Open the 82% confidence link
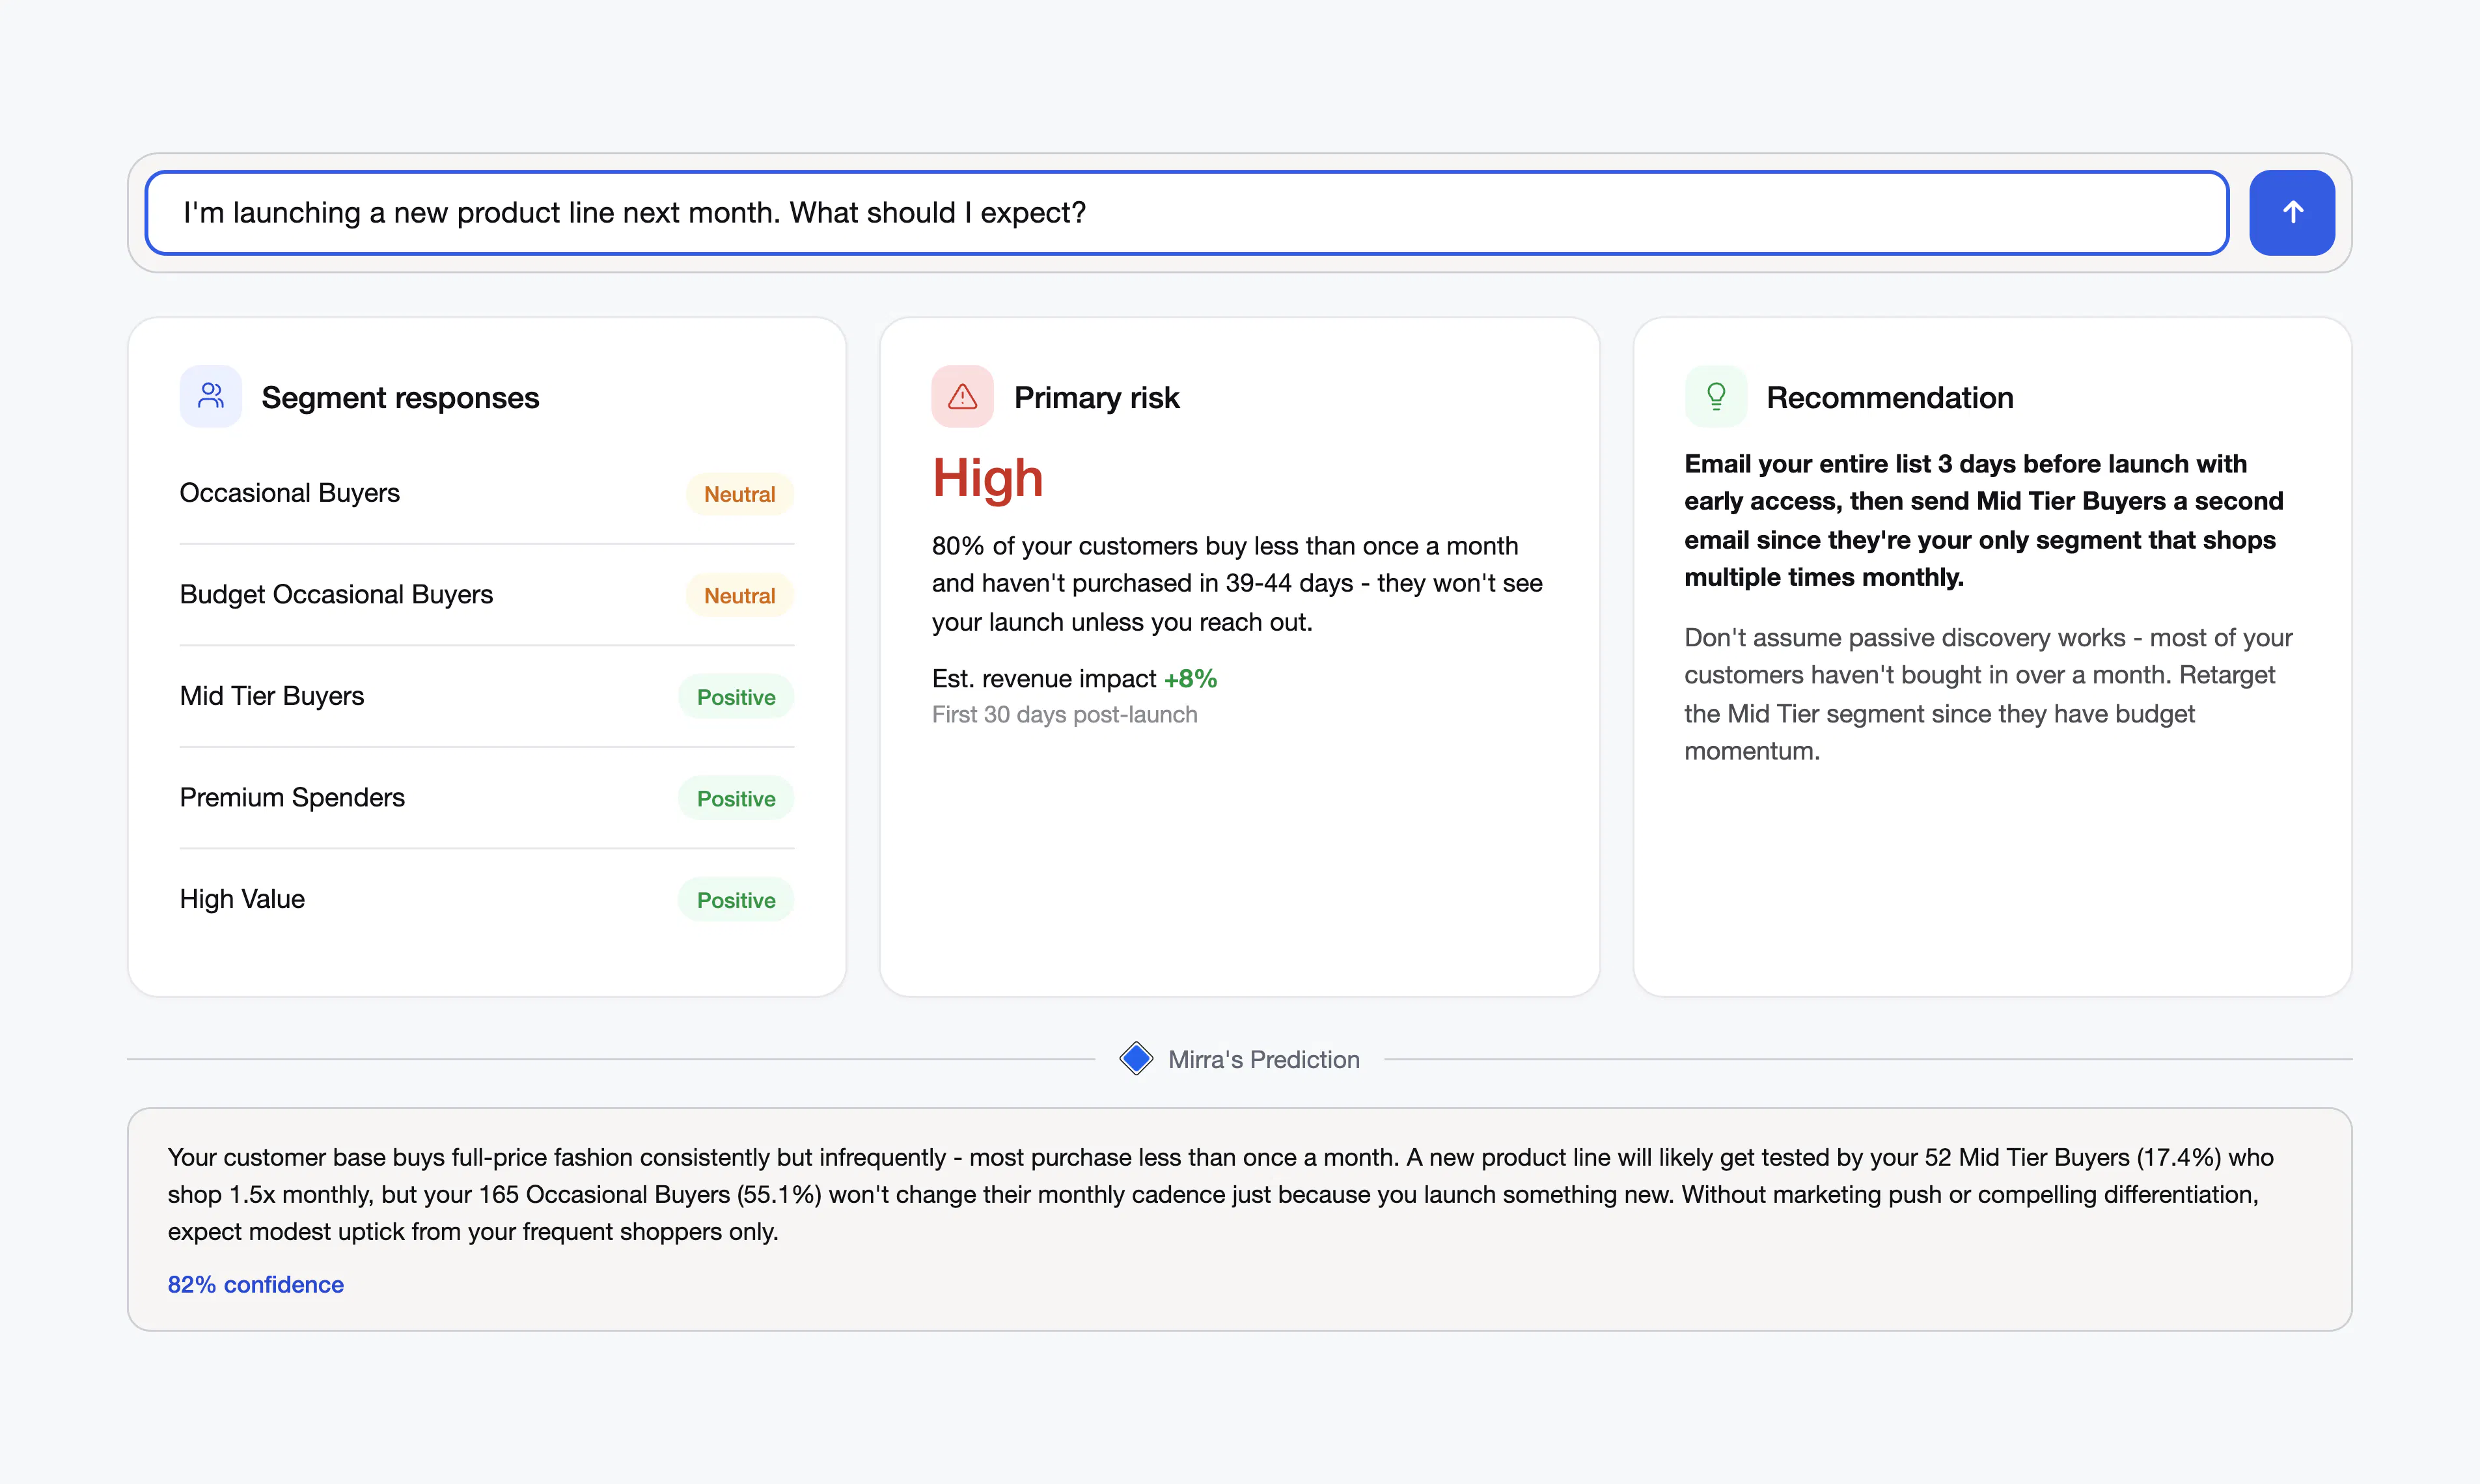 256,1284
